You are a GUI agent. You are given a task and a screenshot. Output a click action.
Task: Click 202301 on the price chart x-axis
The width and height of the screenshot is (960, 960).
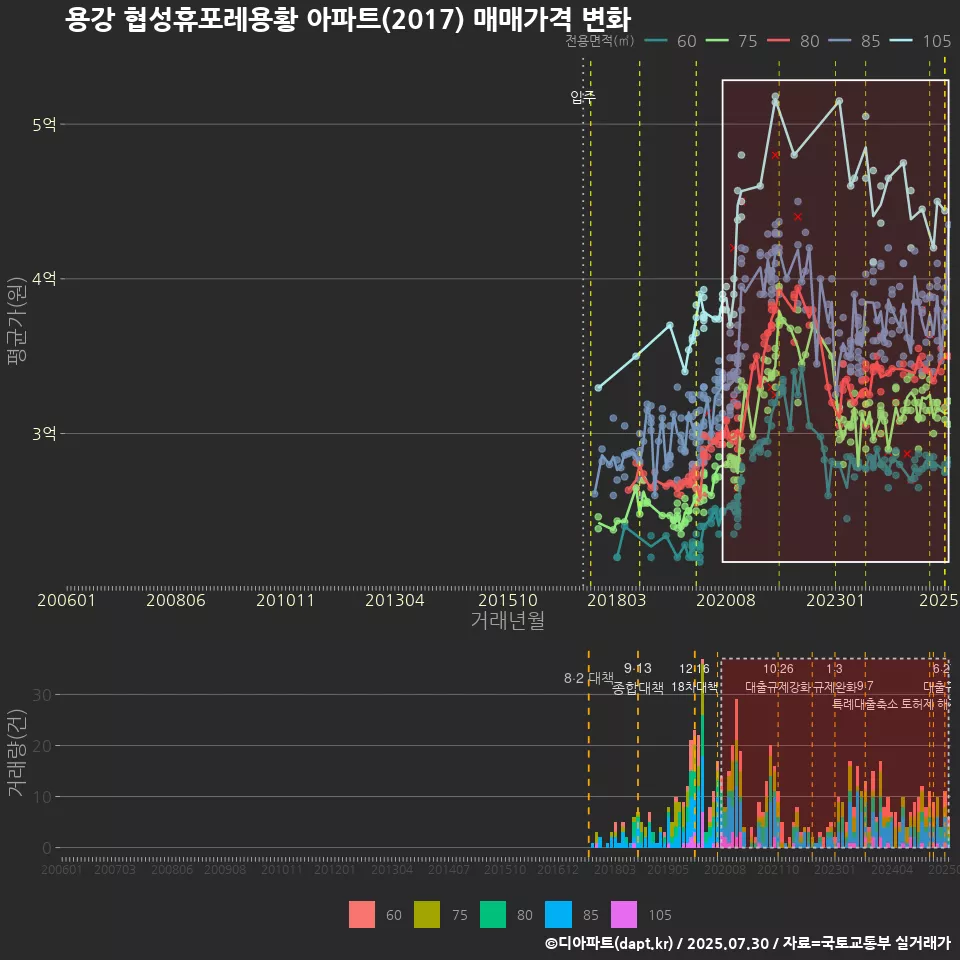tap(835, 600)
